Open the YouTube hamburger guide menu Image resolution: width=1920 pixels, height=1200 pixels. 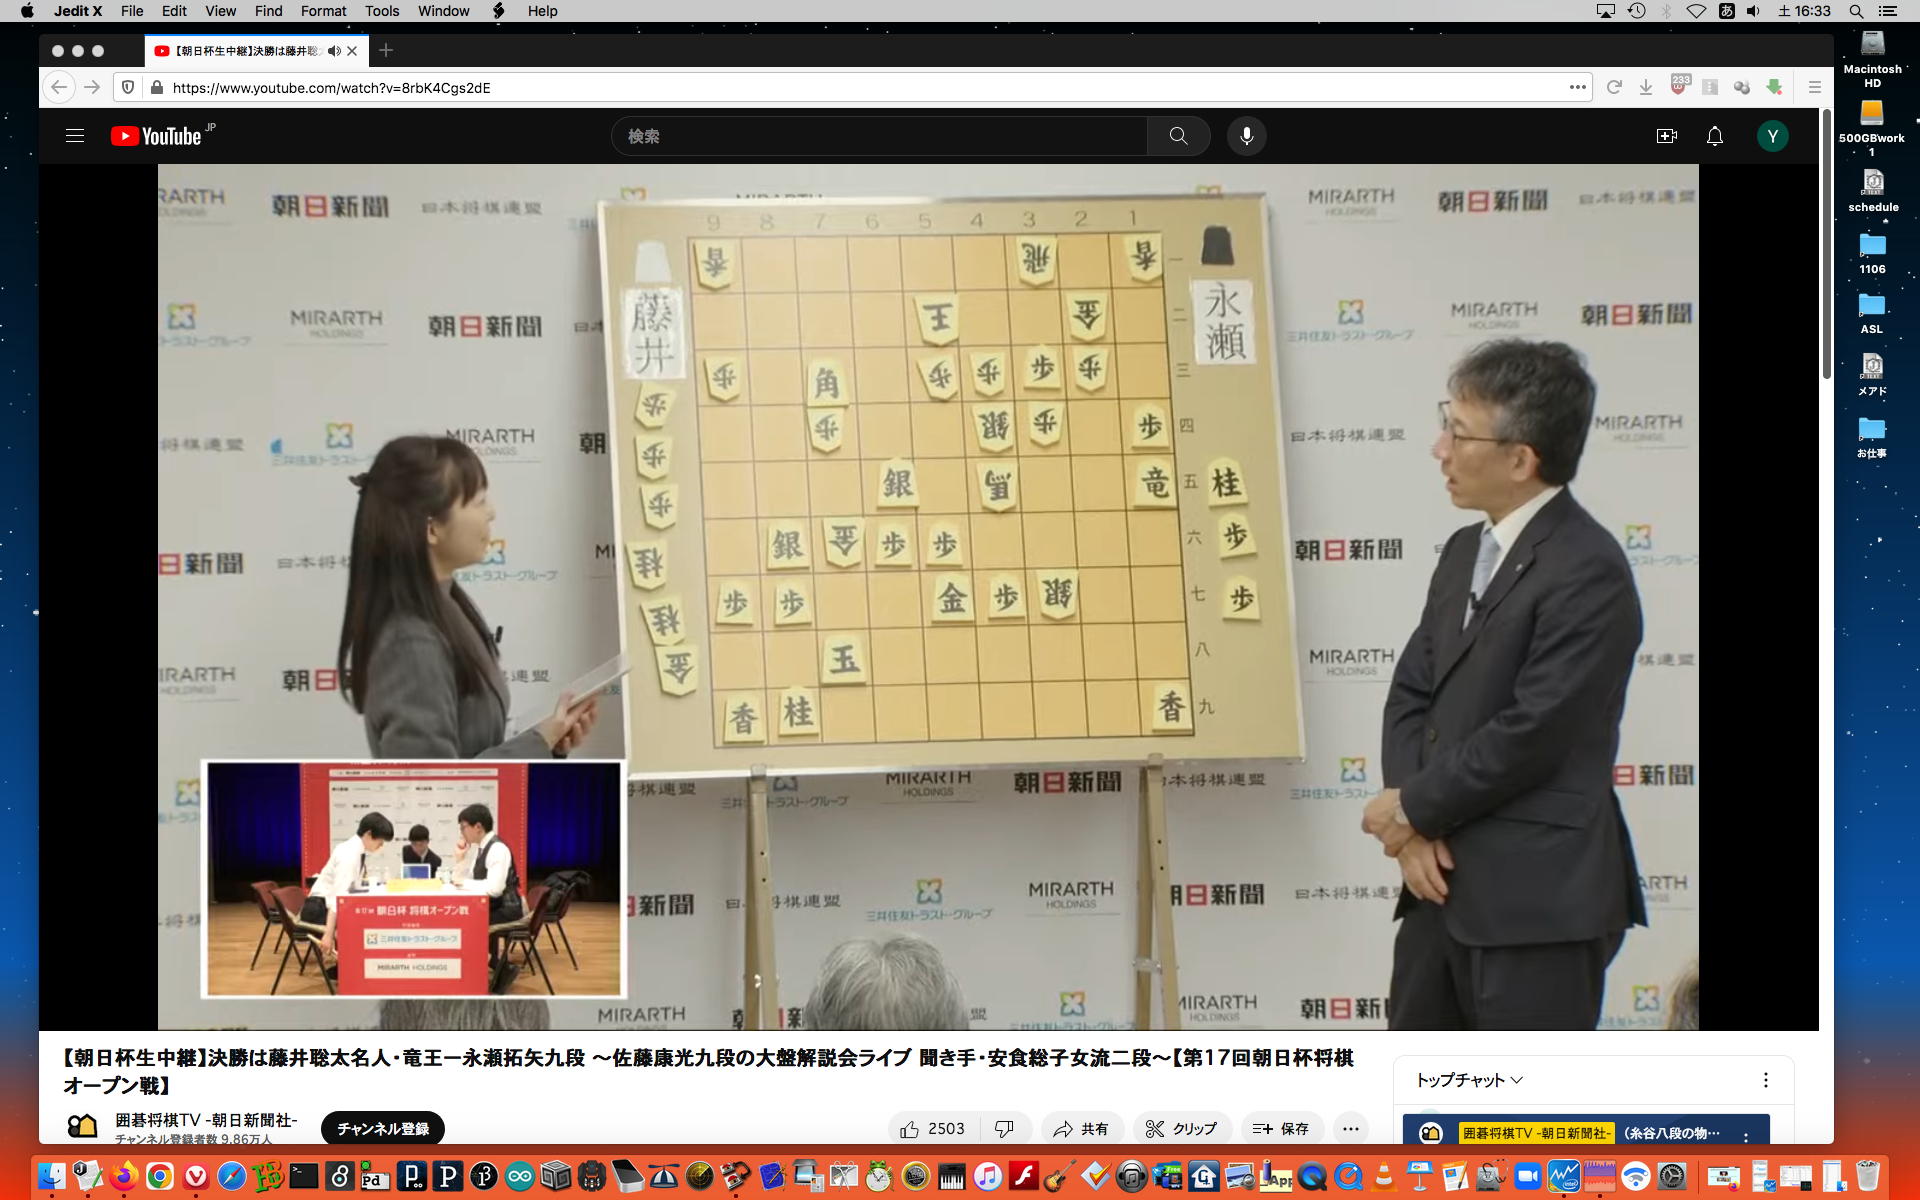[x=75, y=136]
